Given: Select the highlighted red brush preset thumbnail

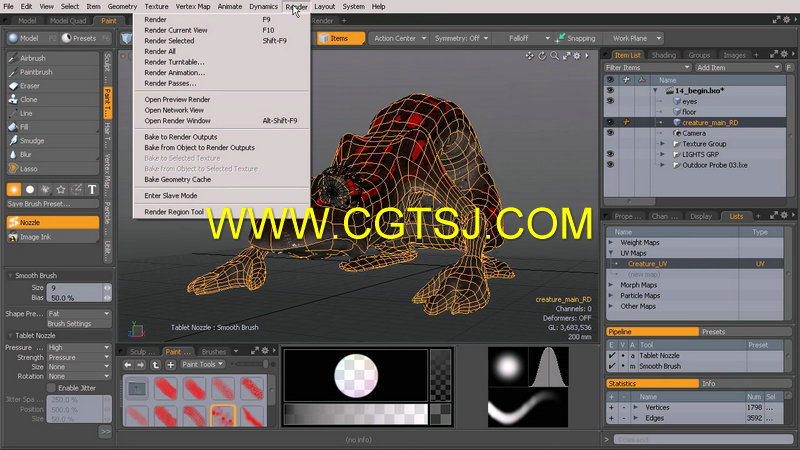Looking at the screenshot, I should click(223, 416).
